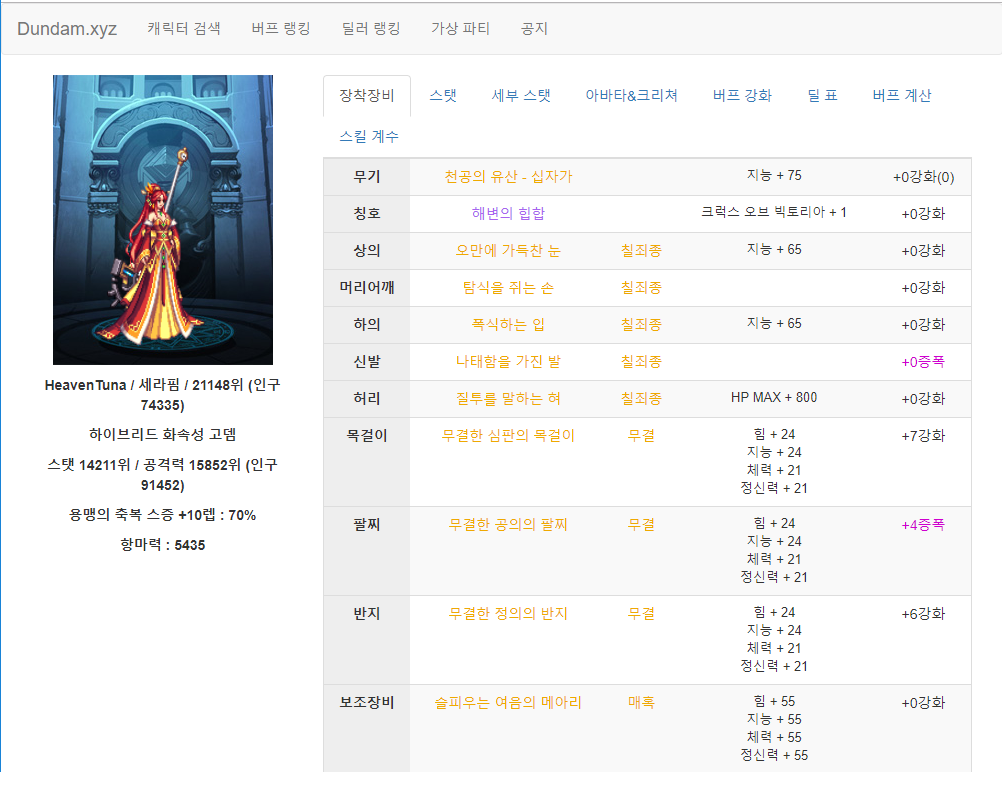Click 무결 set label in 목걸이 row

tap(642, 436)
